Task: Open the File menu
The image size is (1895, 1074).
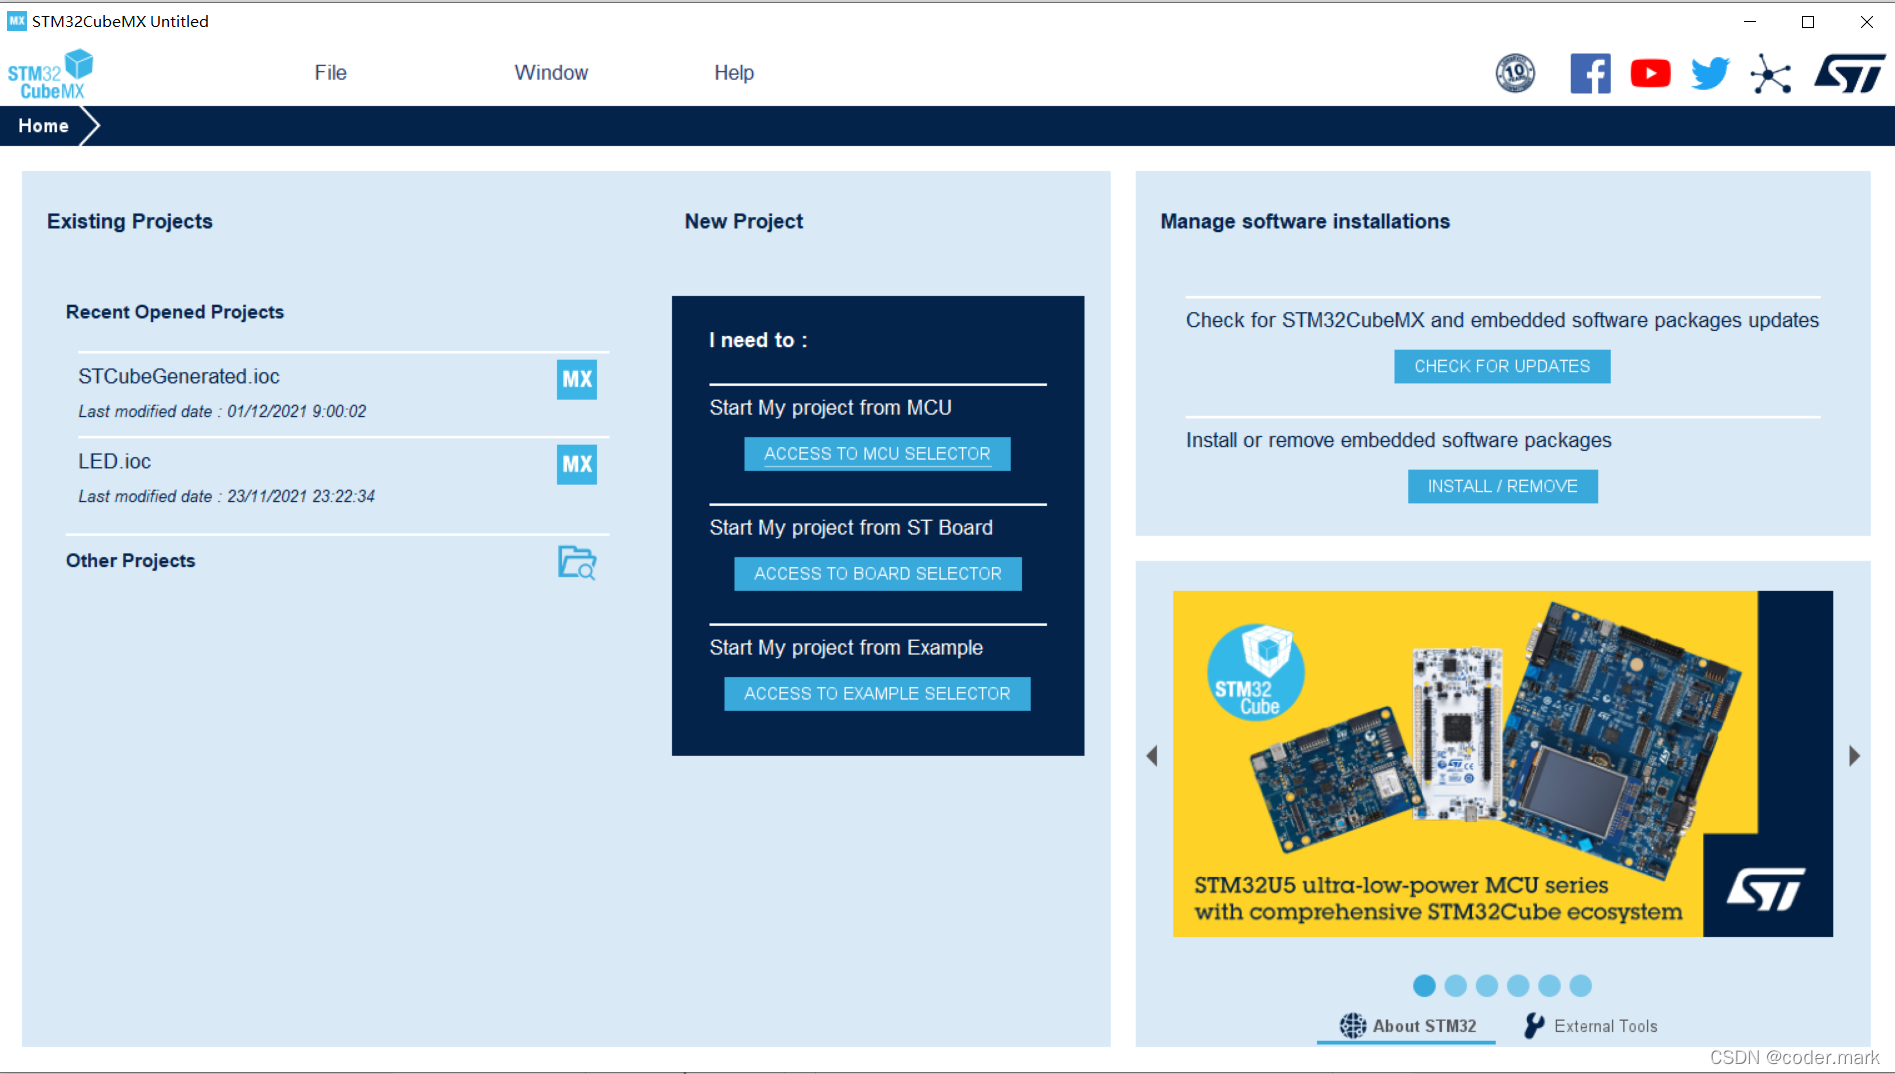Action: pyautogui.click(x=330, y=73)
